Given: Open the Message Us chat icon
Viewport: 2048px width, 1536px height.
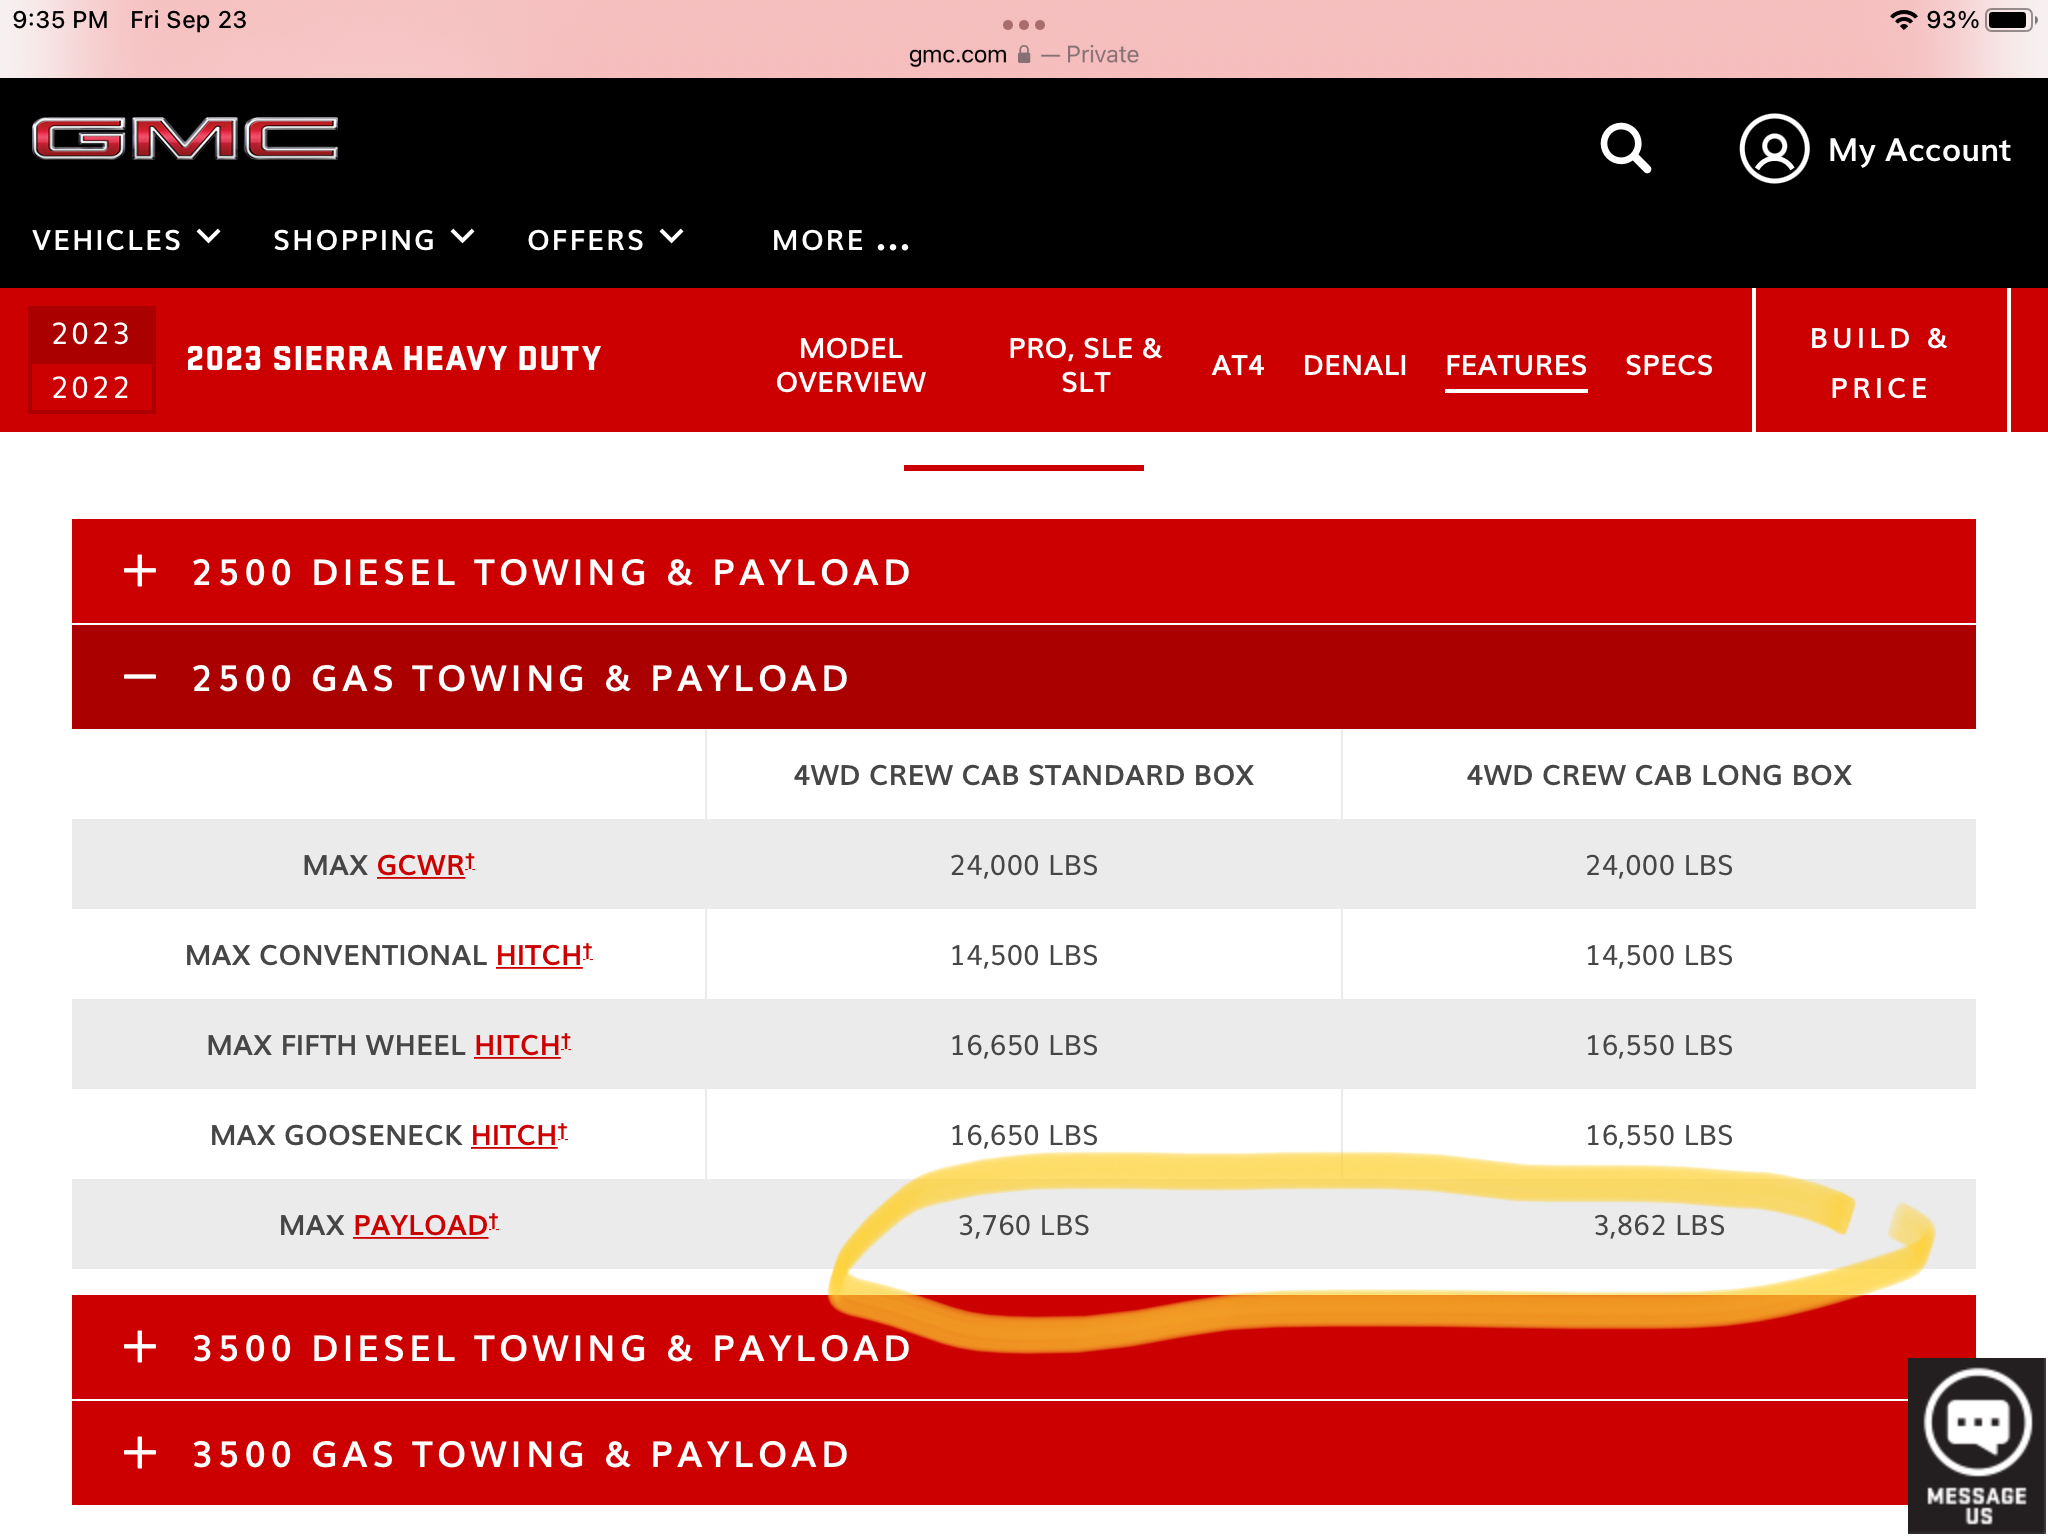Looking at the screenshot, I should [1977, 1445].
